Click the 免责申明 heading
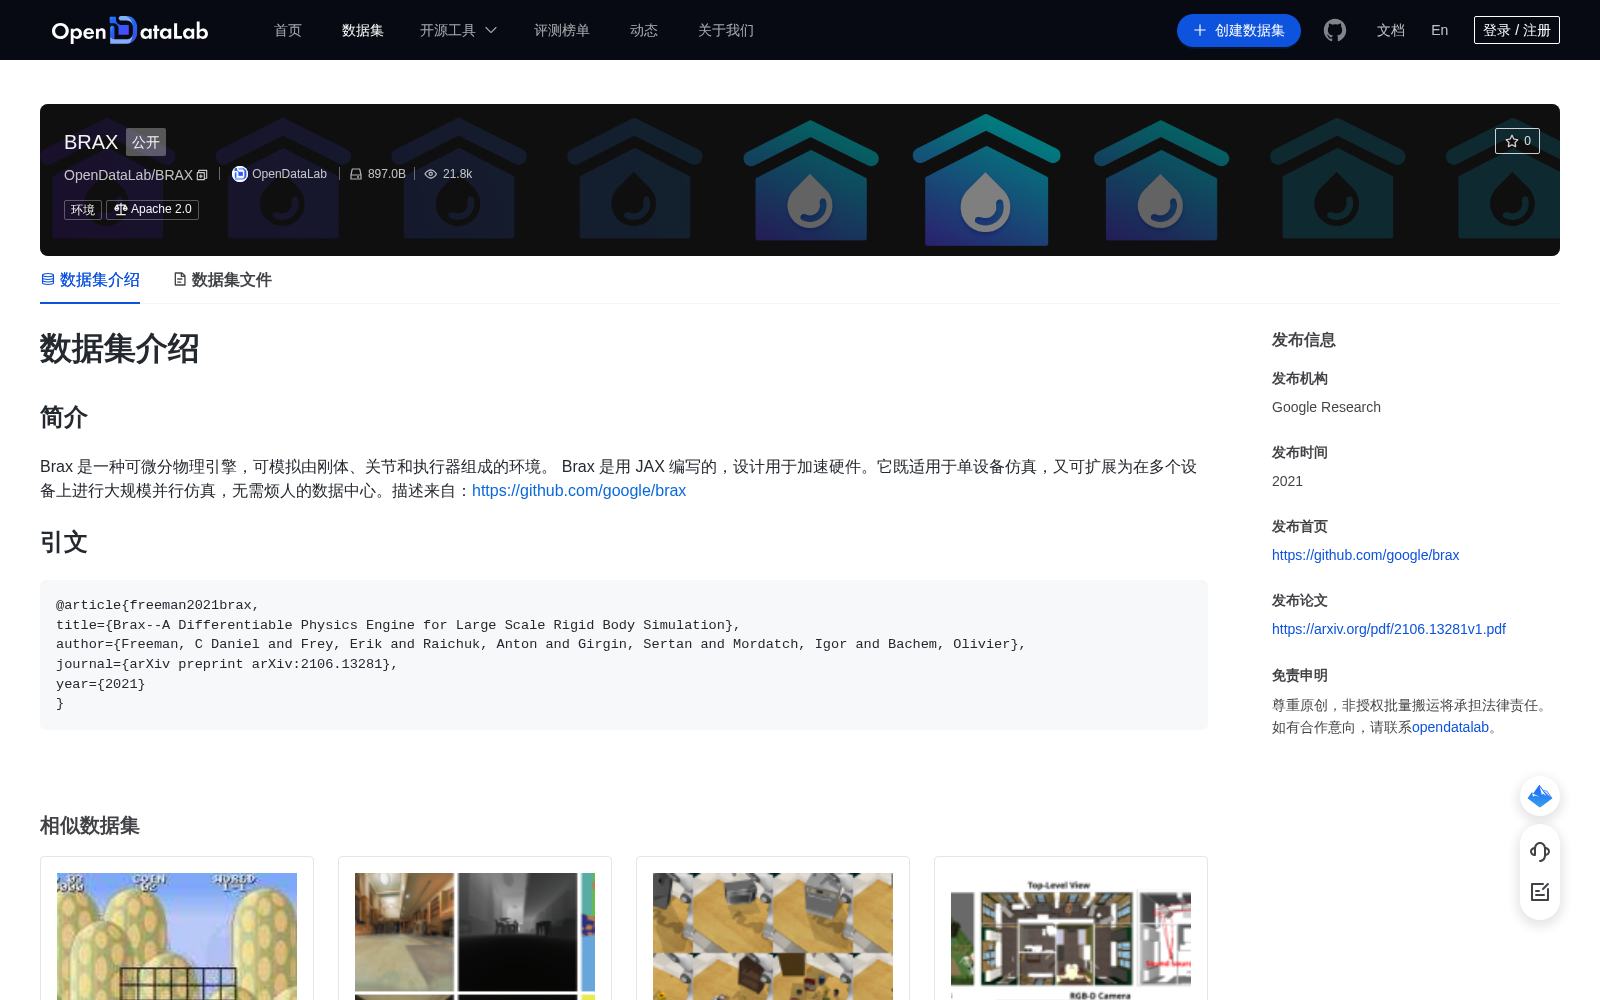The image size is (1600, 1000). pos(1300,675)
